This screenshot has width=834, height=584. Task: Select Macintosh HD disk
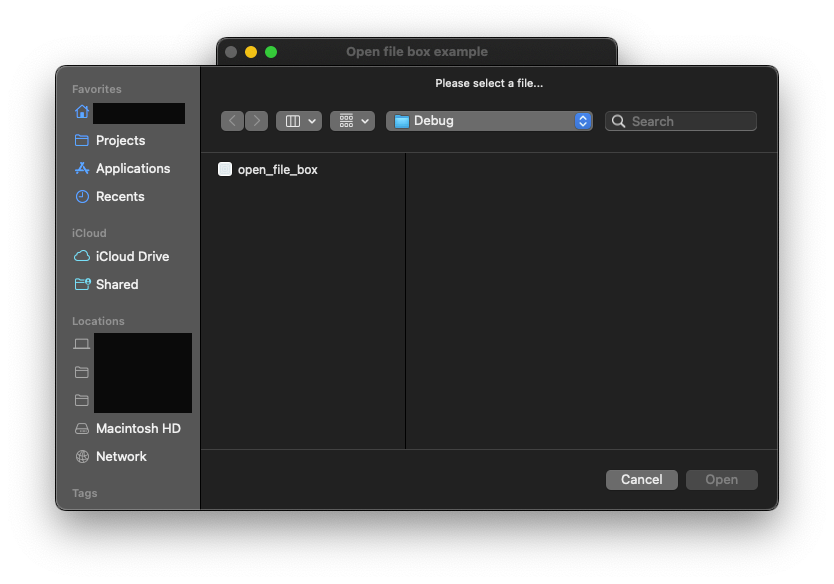coord(137,429)
